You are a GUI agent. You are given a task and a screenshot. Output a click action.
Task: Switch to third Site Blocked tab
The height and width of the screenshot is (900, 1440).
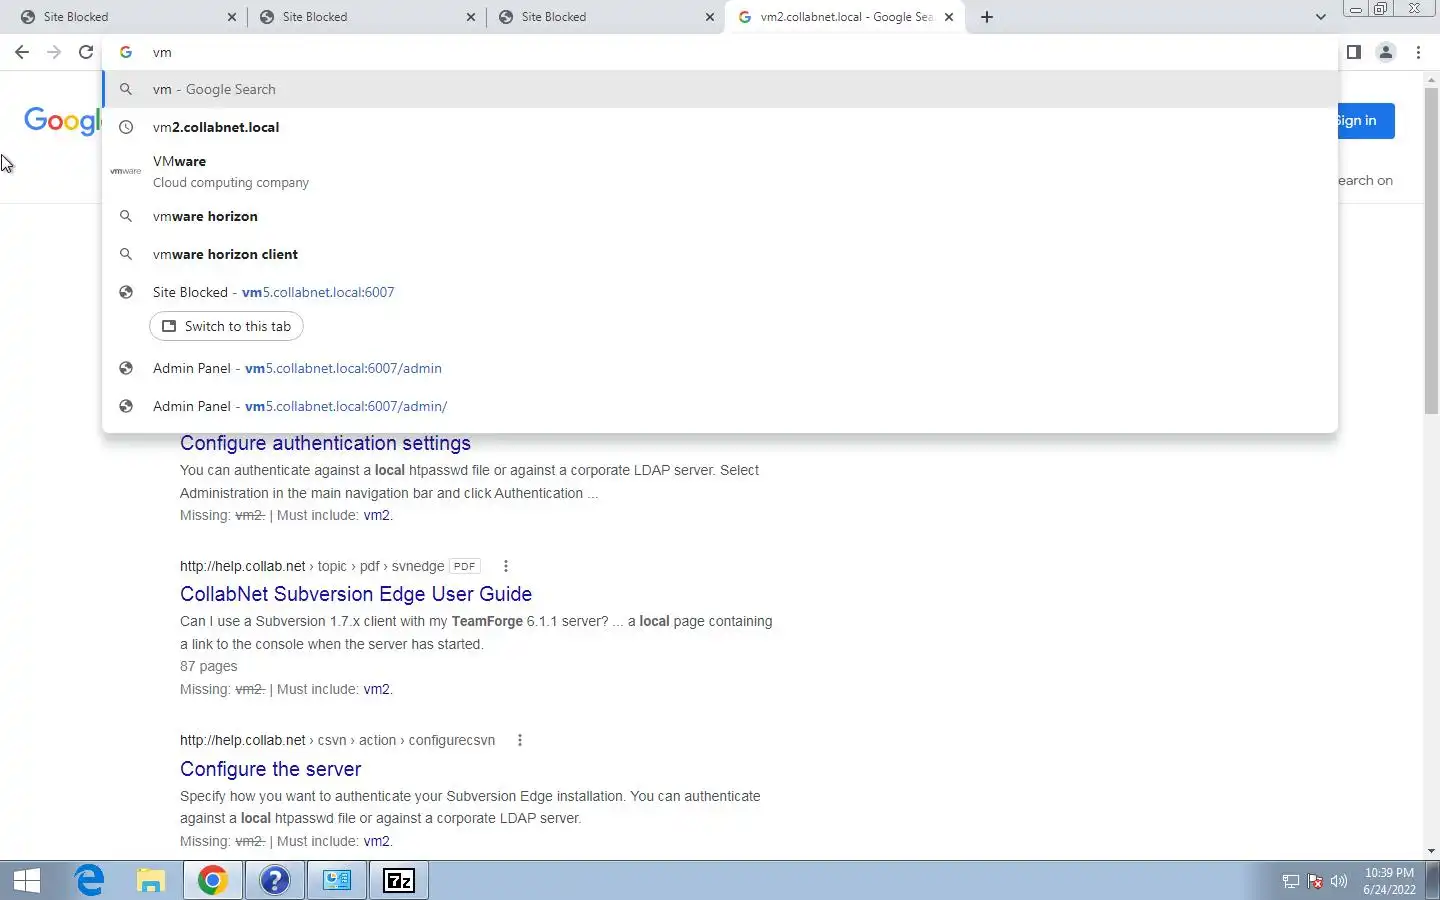click(x=603, y=17)
